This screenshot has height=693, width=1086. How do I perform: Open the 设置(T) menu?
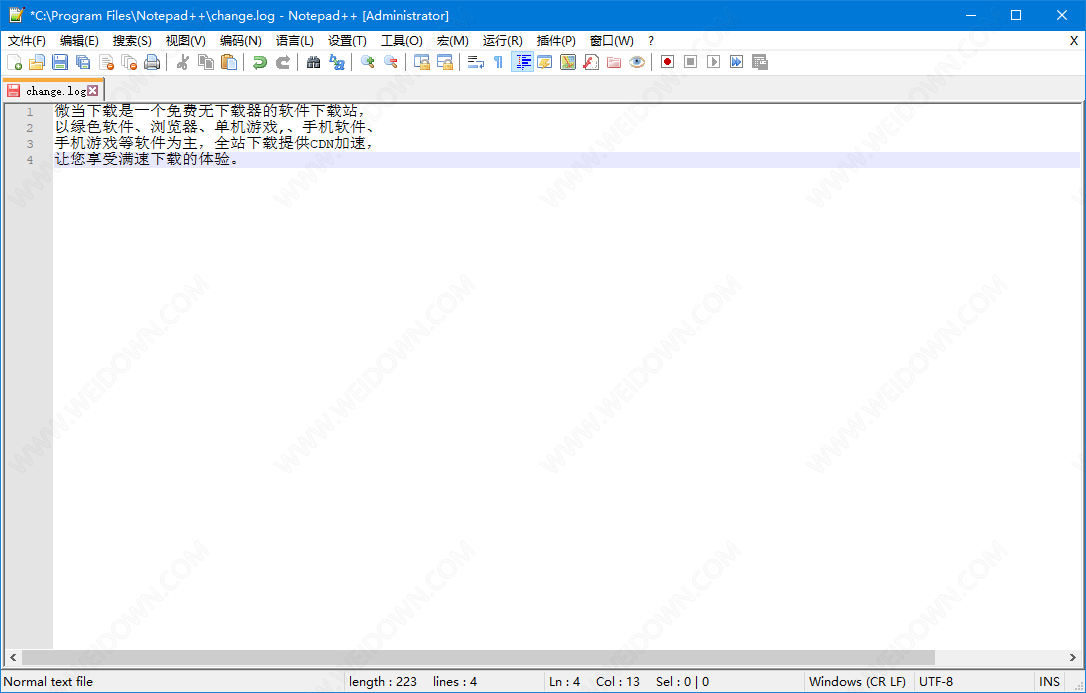[347, 41]
